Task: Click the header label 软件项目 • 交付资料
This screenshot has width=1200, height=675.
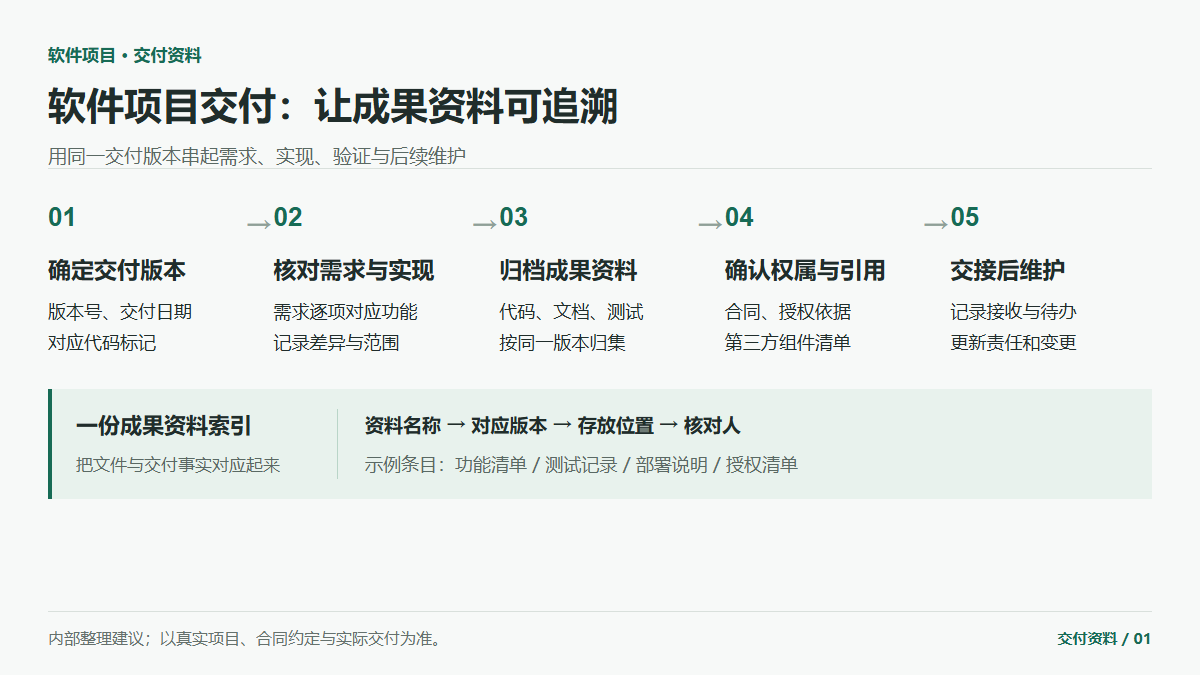Action: pyautogui.click(x=125, y=56)
